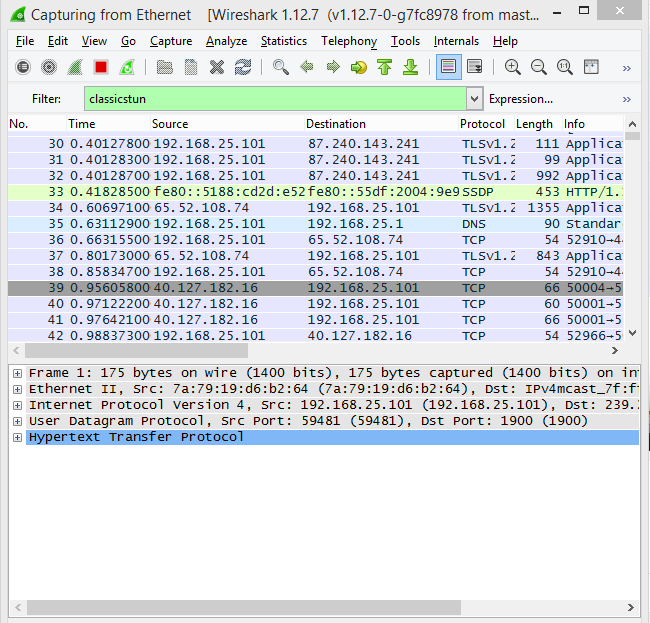Click the classicstun filter input field
The height and width of the screenshot is (623, 650).
click(x=275, y=99)
